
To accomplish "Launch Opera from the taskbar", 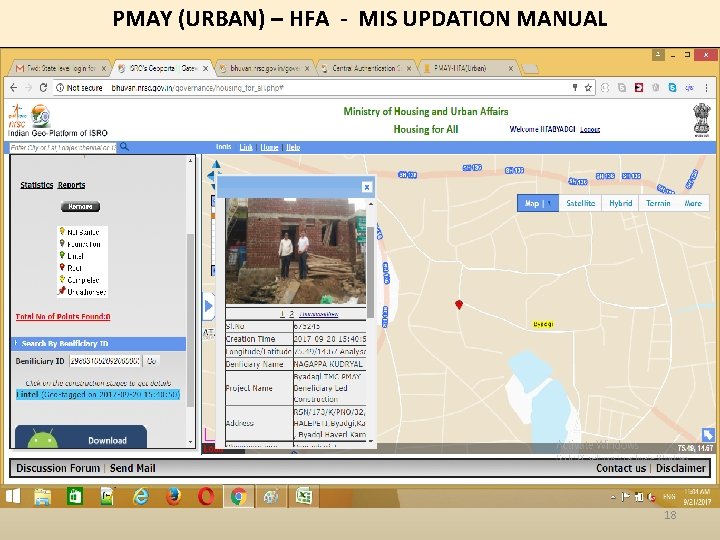I will (x=206, y=496).
